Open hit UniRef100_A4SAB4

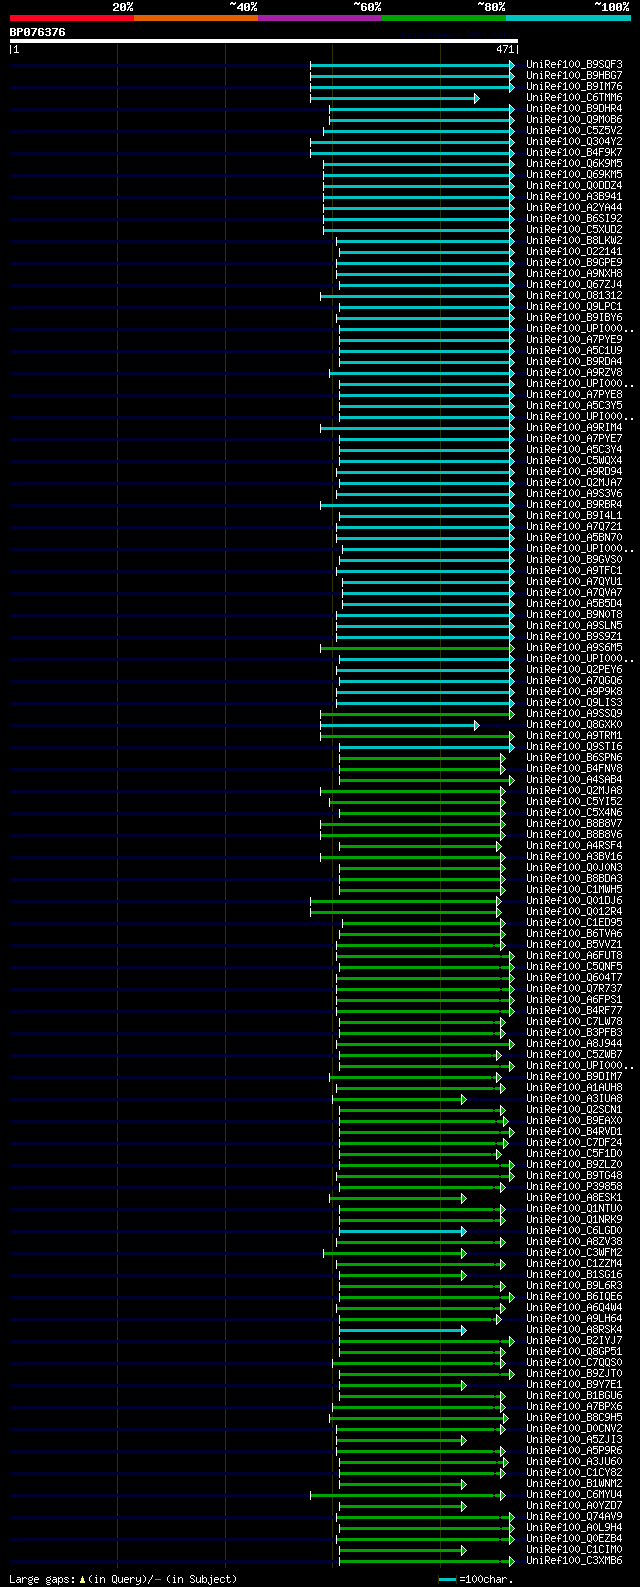[x=574, y=780]
